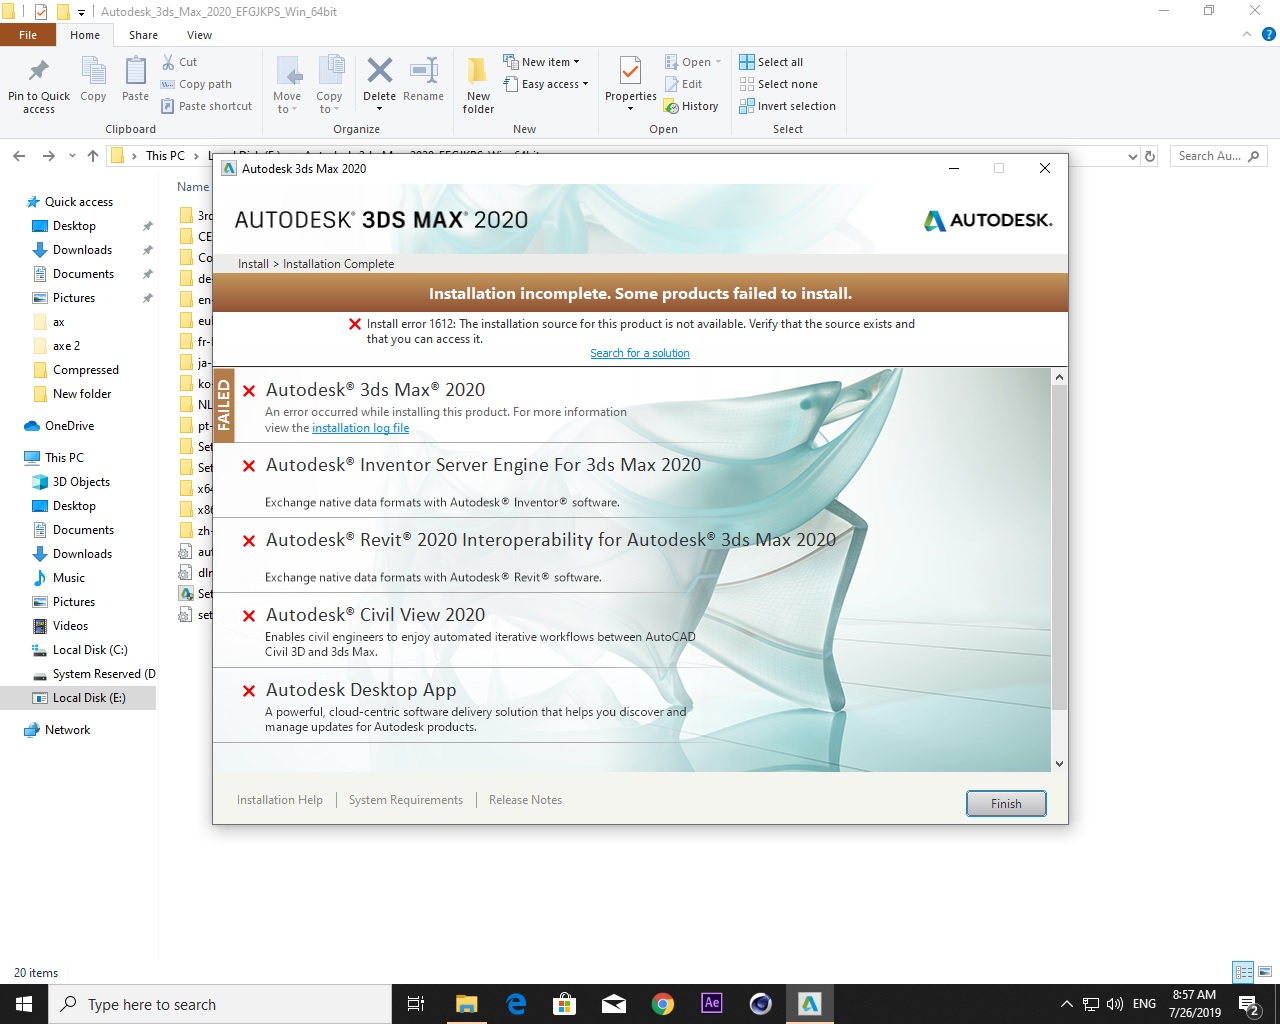Collapse the Explorer ribbon chevron
The image size is (1280, 1024).
[1247, 35]
